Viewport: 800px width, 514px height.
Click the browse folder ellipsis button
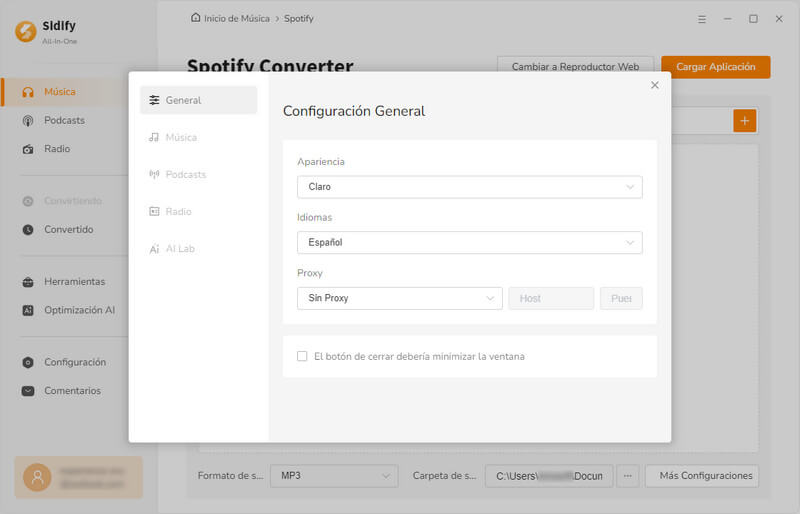628,476
